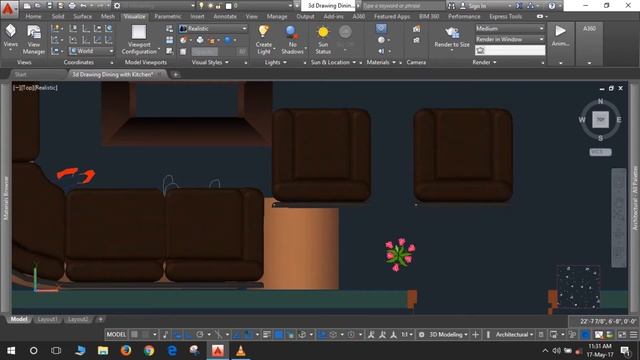Click the Workspace gear in quick access toolbar
Screen dimensions: 640x360
(x=117, y=6)
